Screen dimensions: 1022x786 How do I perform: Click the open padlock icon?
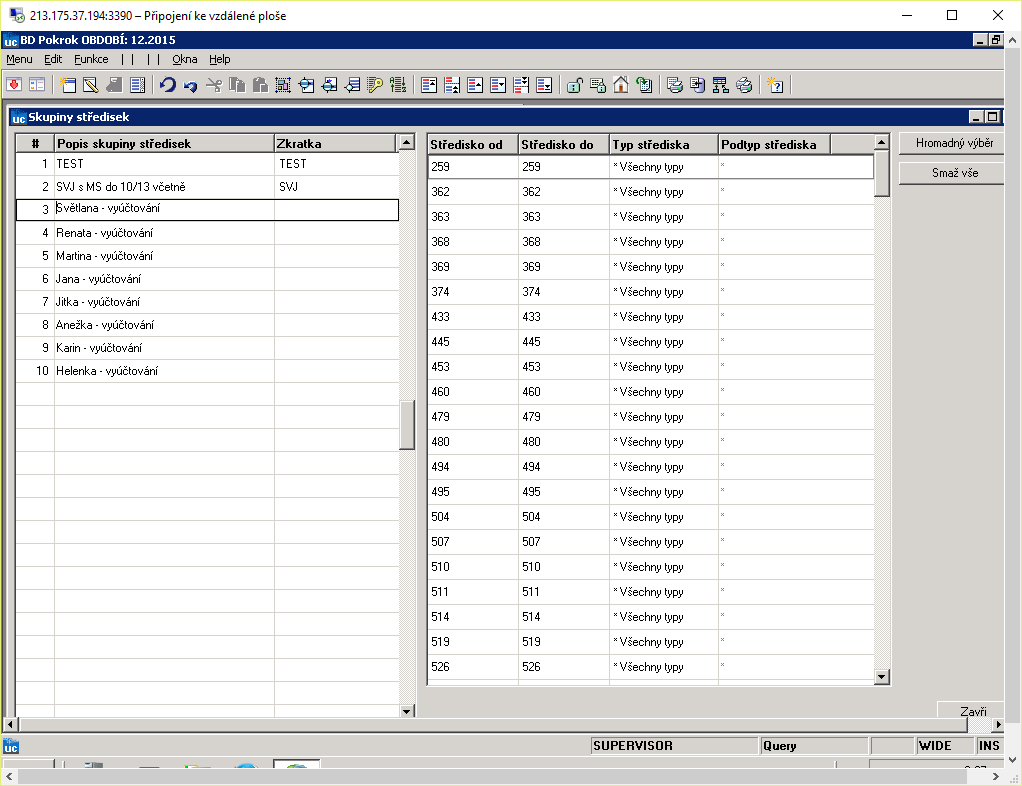click(574, 85)
